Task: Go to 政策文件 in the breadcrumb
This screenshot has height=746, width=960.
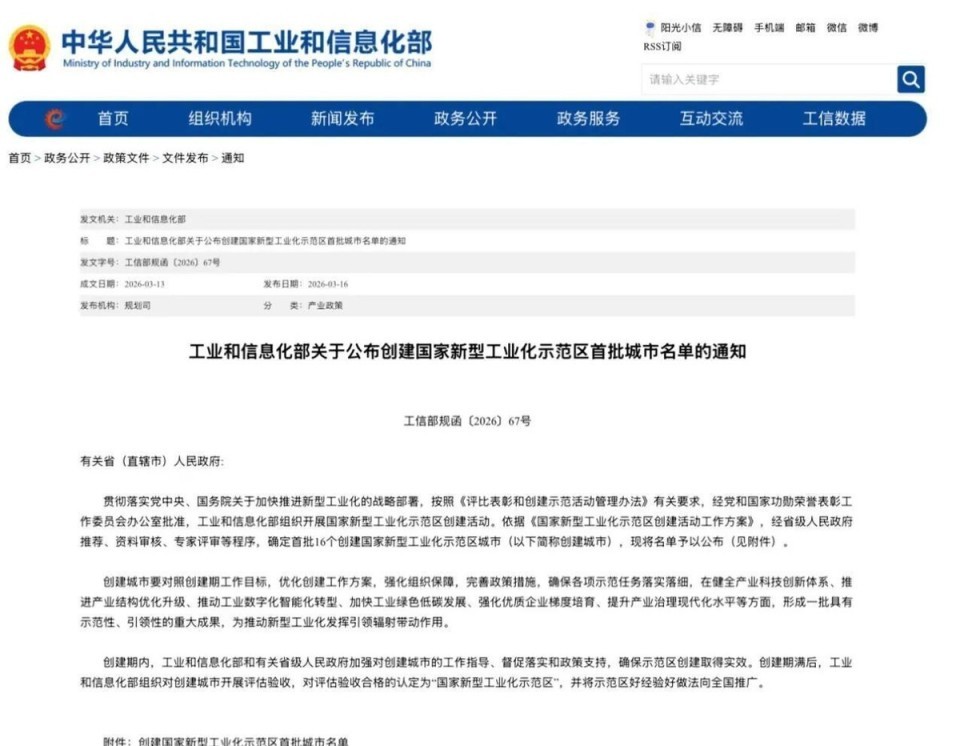Action: (x=126, y=158)
